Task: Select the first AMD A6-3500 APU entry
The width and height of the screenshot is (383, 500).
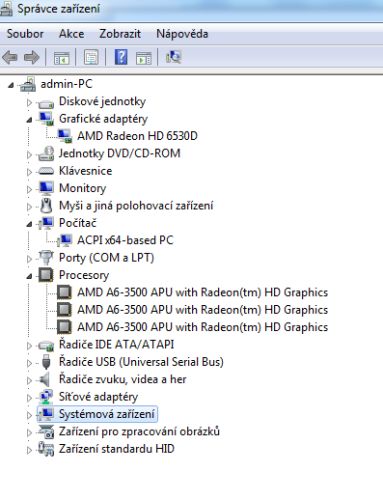Action: (202, 292)
